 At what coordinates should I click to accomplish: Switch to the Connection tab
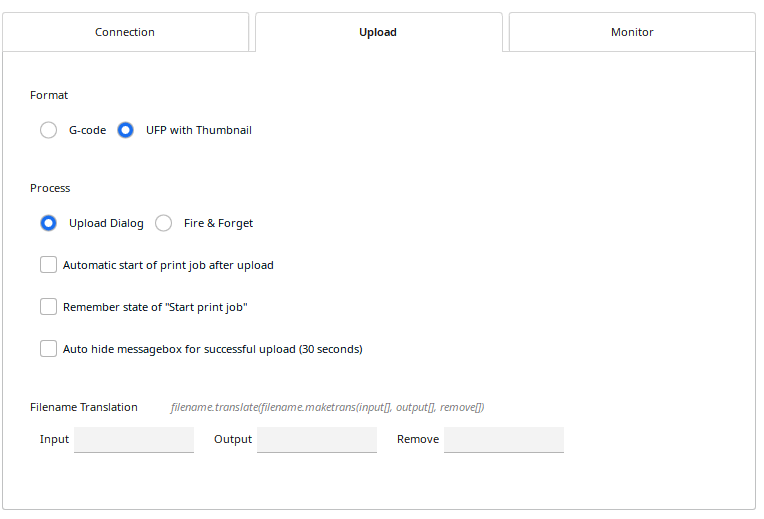[x=125, y=32]
